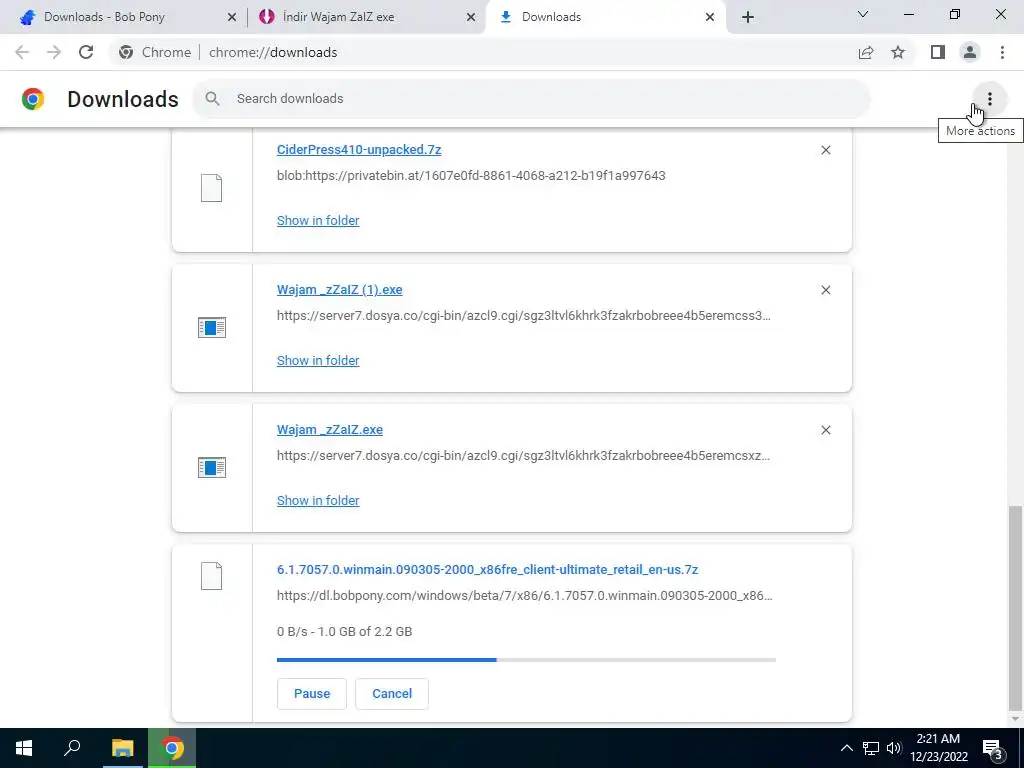Open a new tab with the plus icon
Image resolution: width=1024 pixels, height=768 pixels.
(x=748, y=17)
